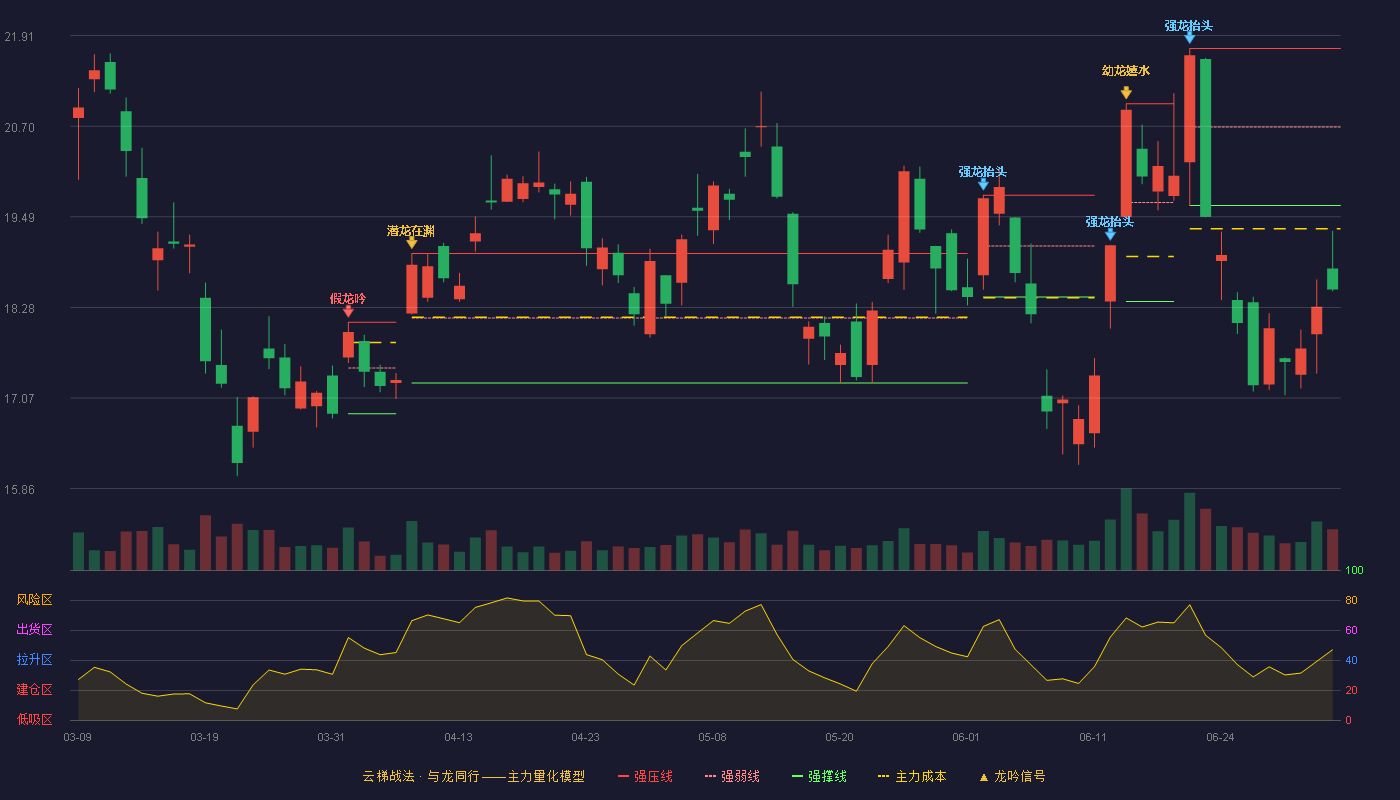
Task: Click the 20.70 price axis label
Action: click(19, 128)
